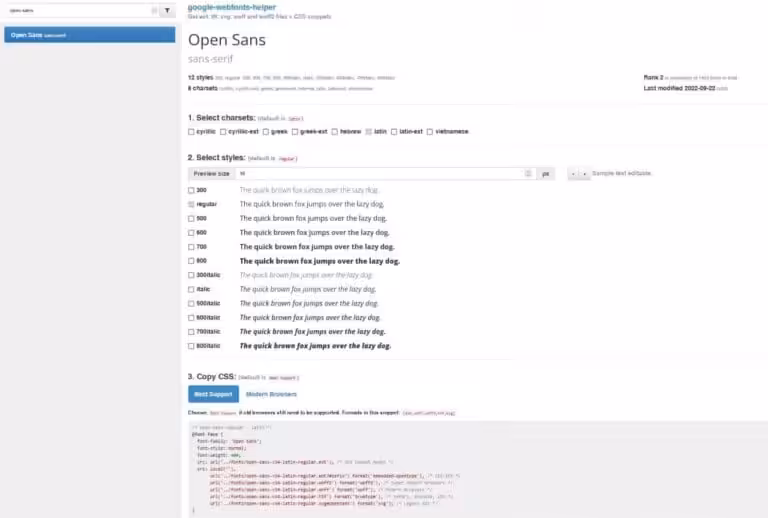Click the Last modified 2022-09-22 text

(679, 88)
